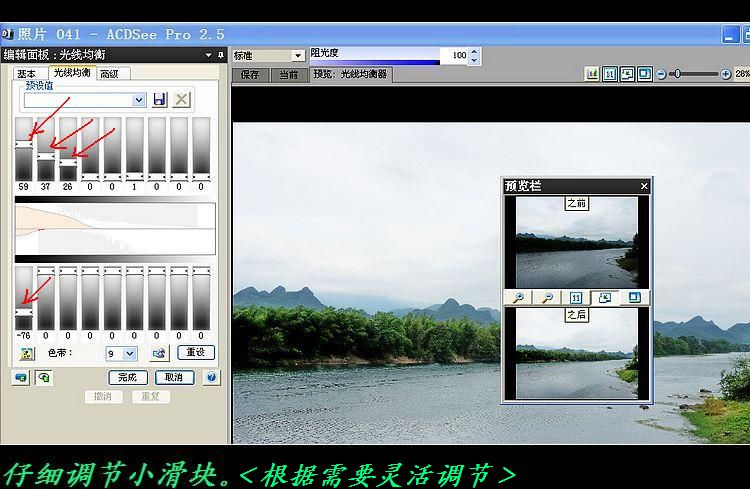The height and width of the screenshot is (489, 750).
Task: Open help with the blue question mark icon
Action: point(211,378)
